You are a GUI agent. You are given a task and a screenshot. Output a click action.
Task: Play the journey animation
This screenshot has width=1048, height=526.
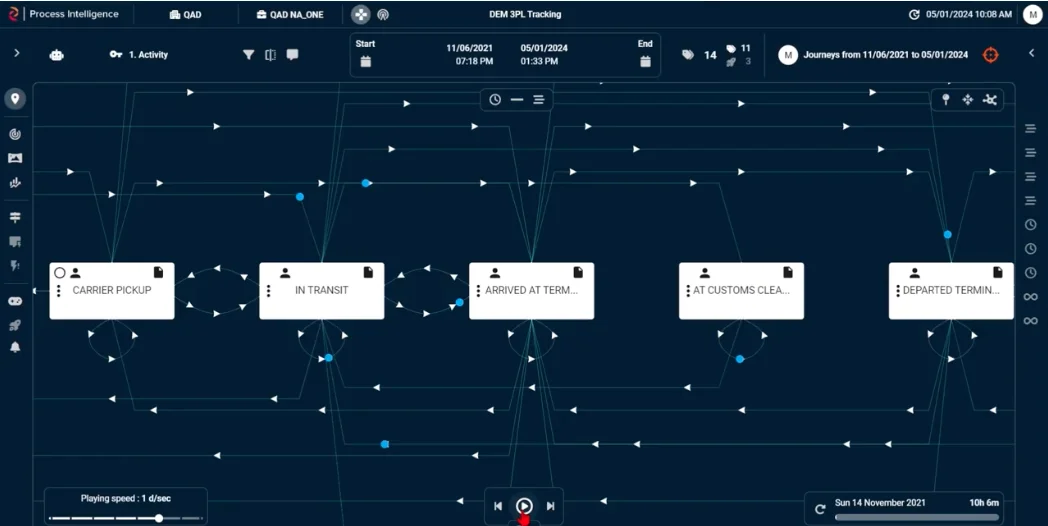[524, 506]
